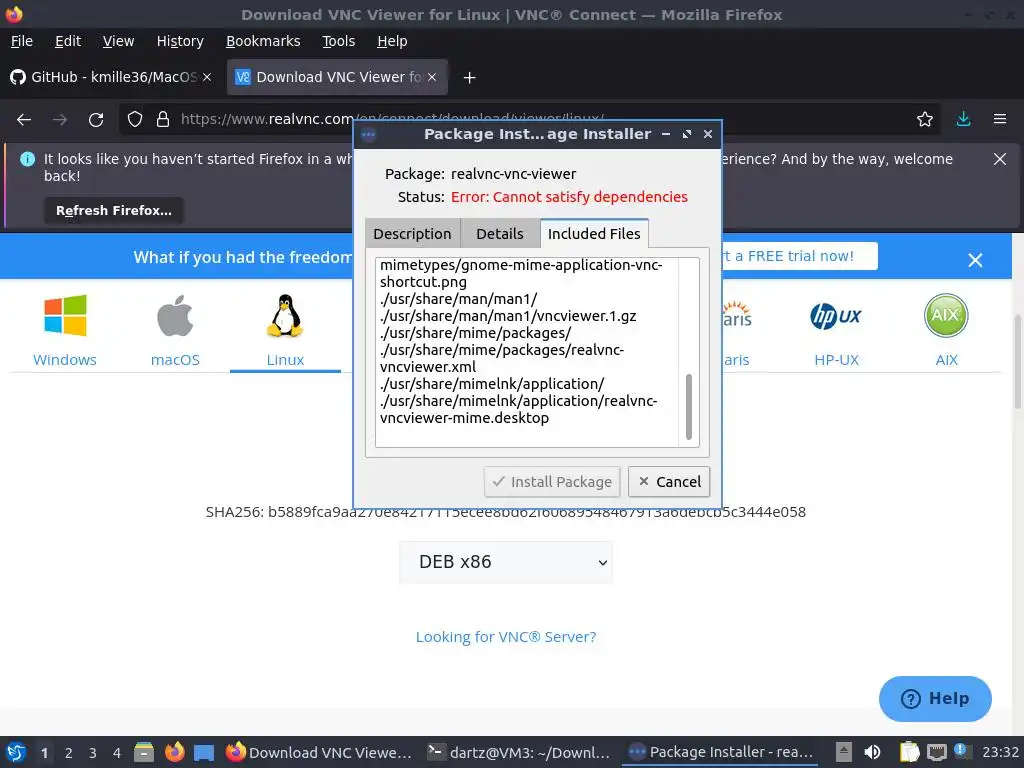This screenshot has width=1024, height=768.
Task: Click the included files list scrollbar
Action: coord(688,407)
